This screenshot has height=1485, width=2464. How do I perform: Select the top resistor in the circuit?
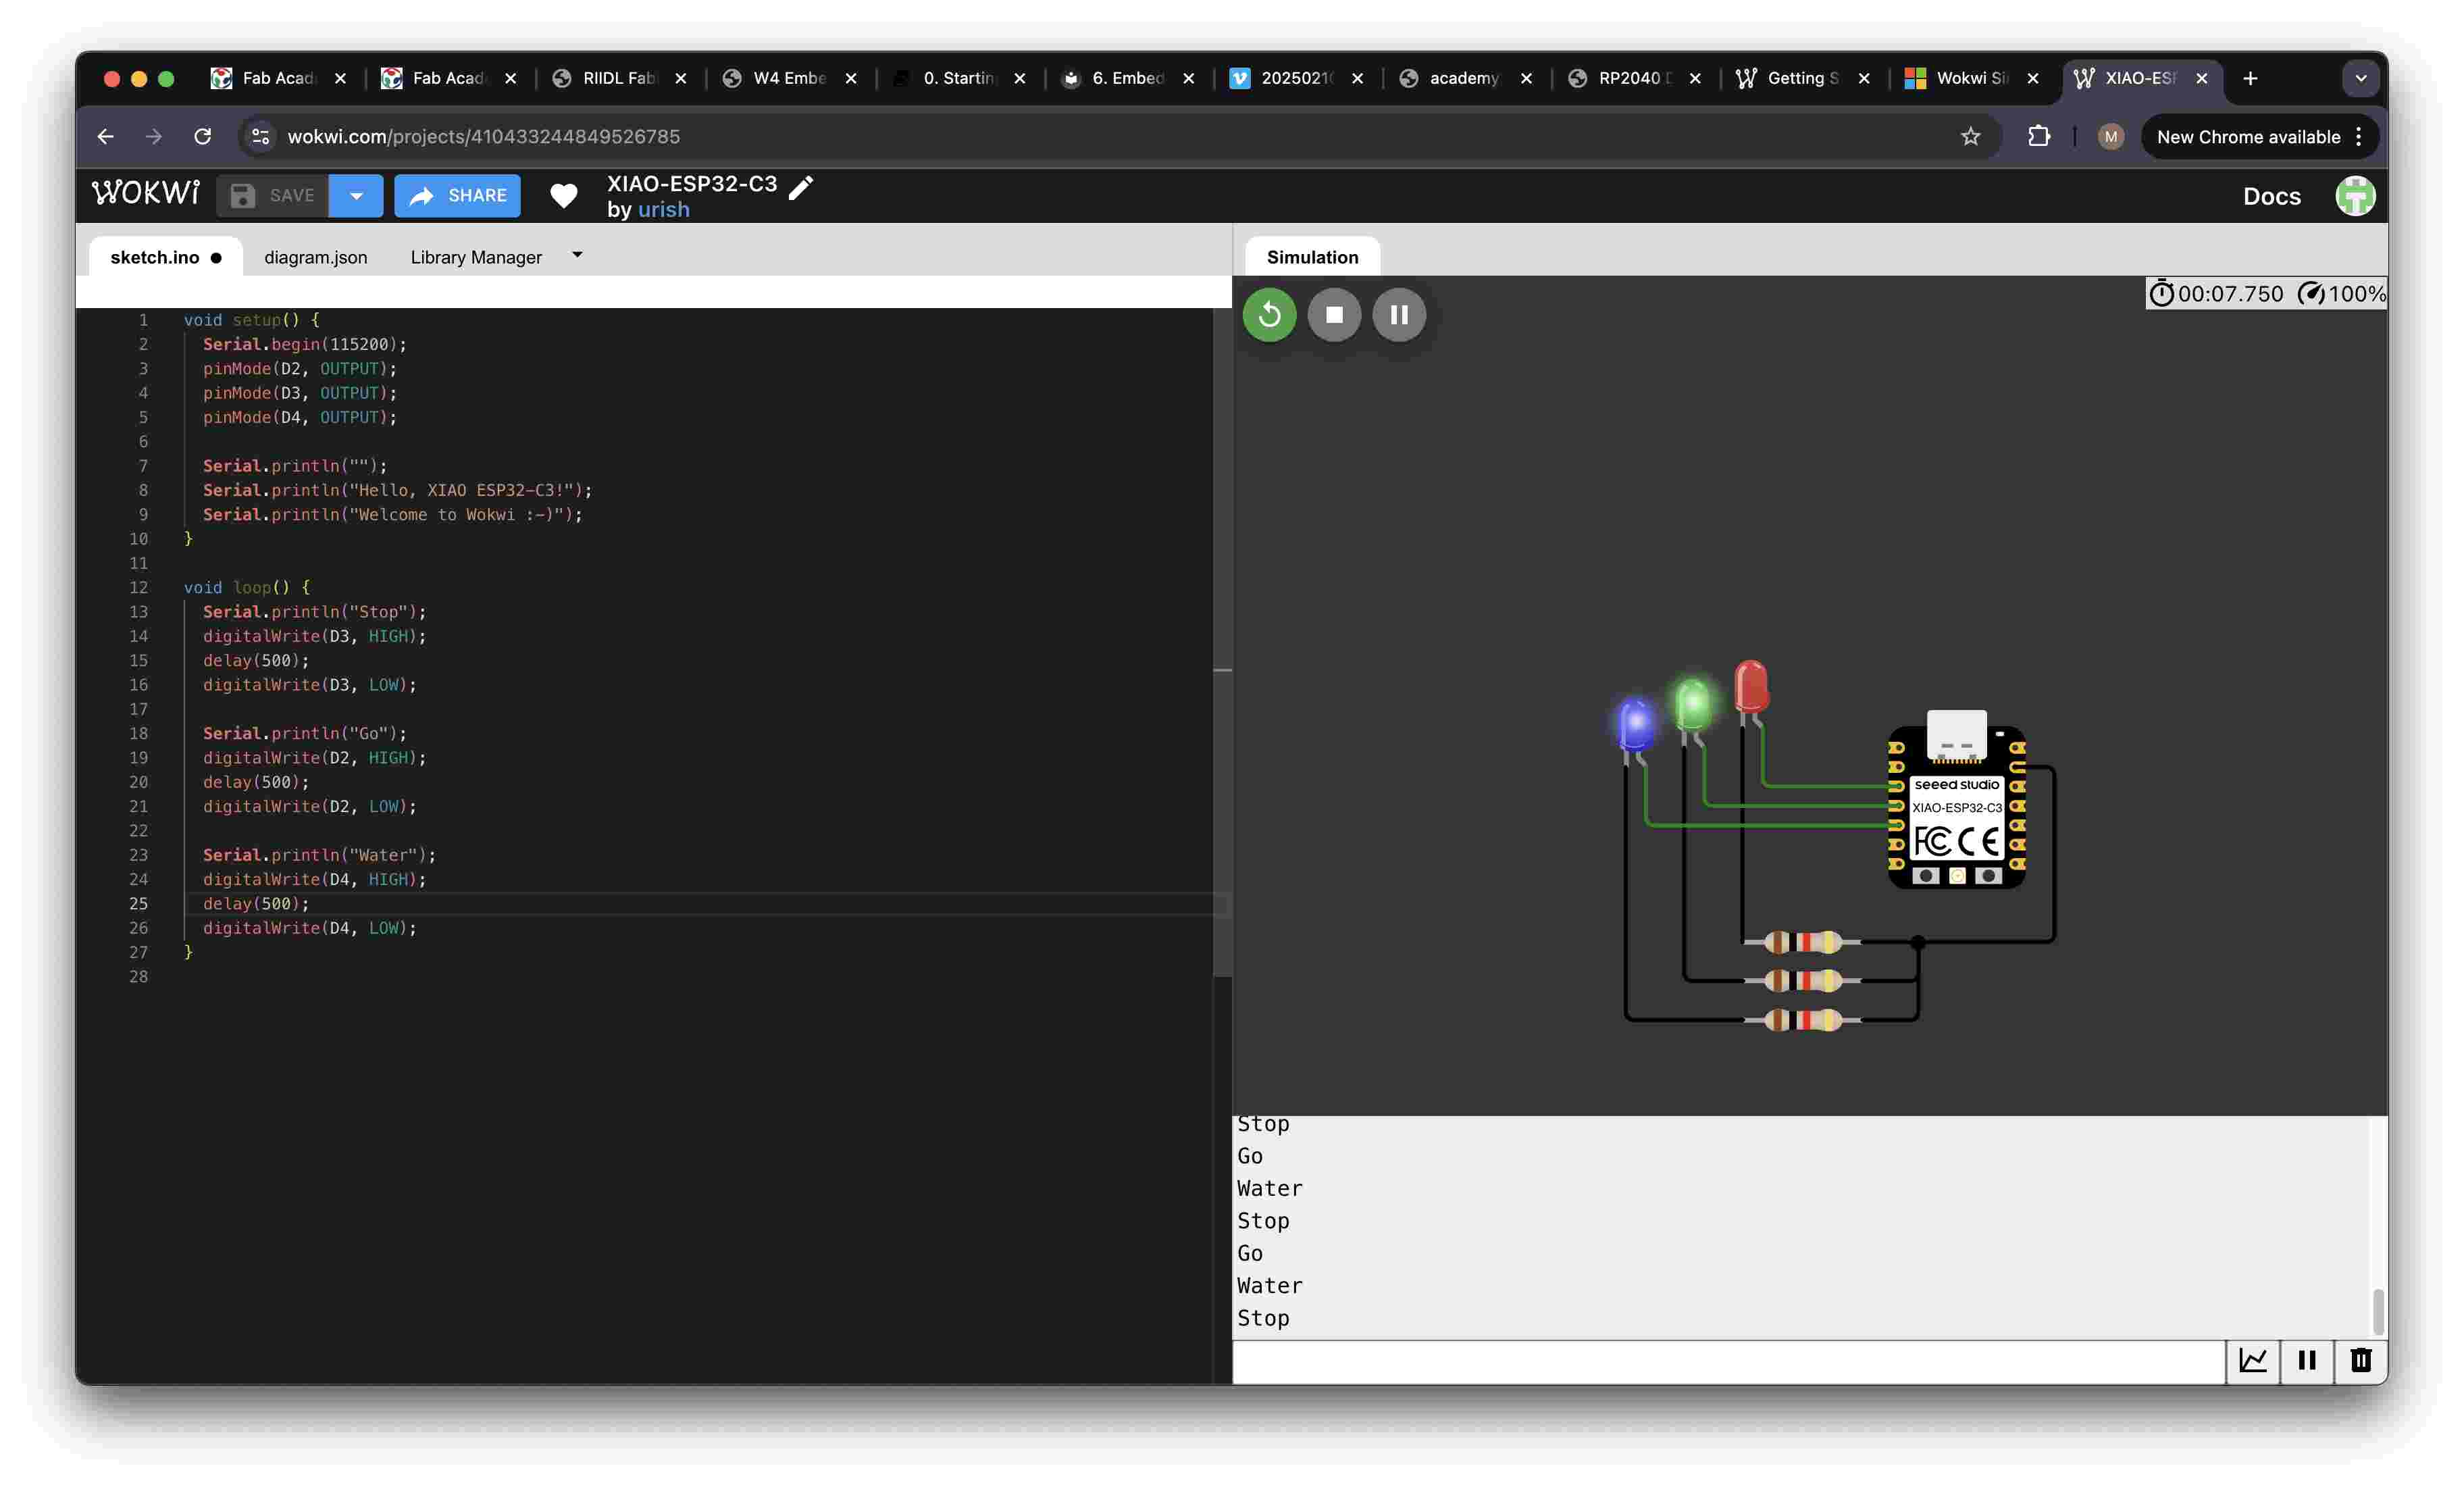(x=1802, y=942)
